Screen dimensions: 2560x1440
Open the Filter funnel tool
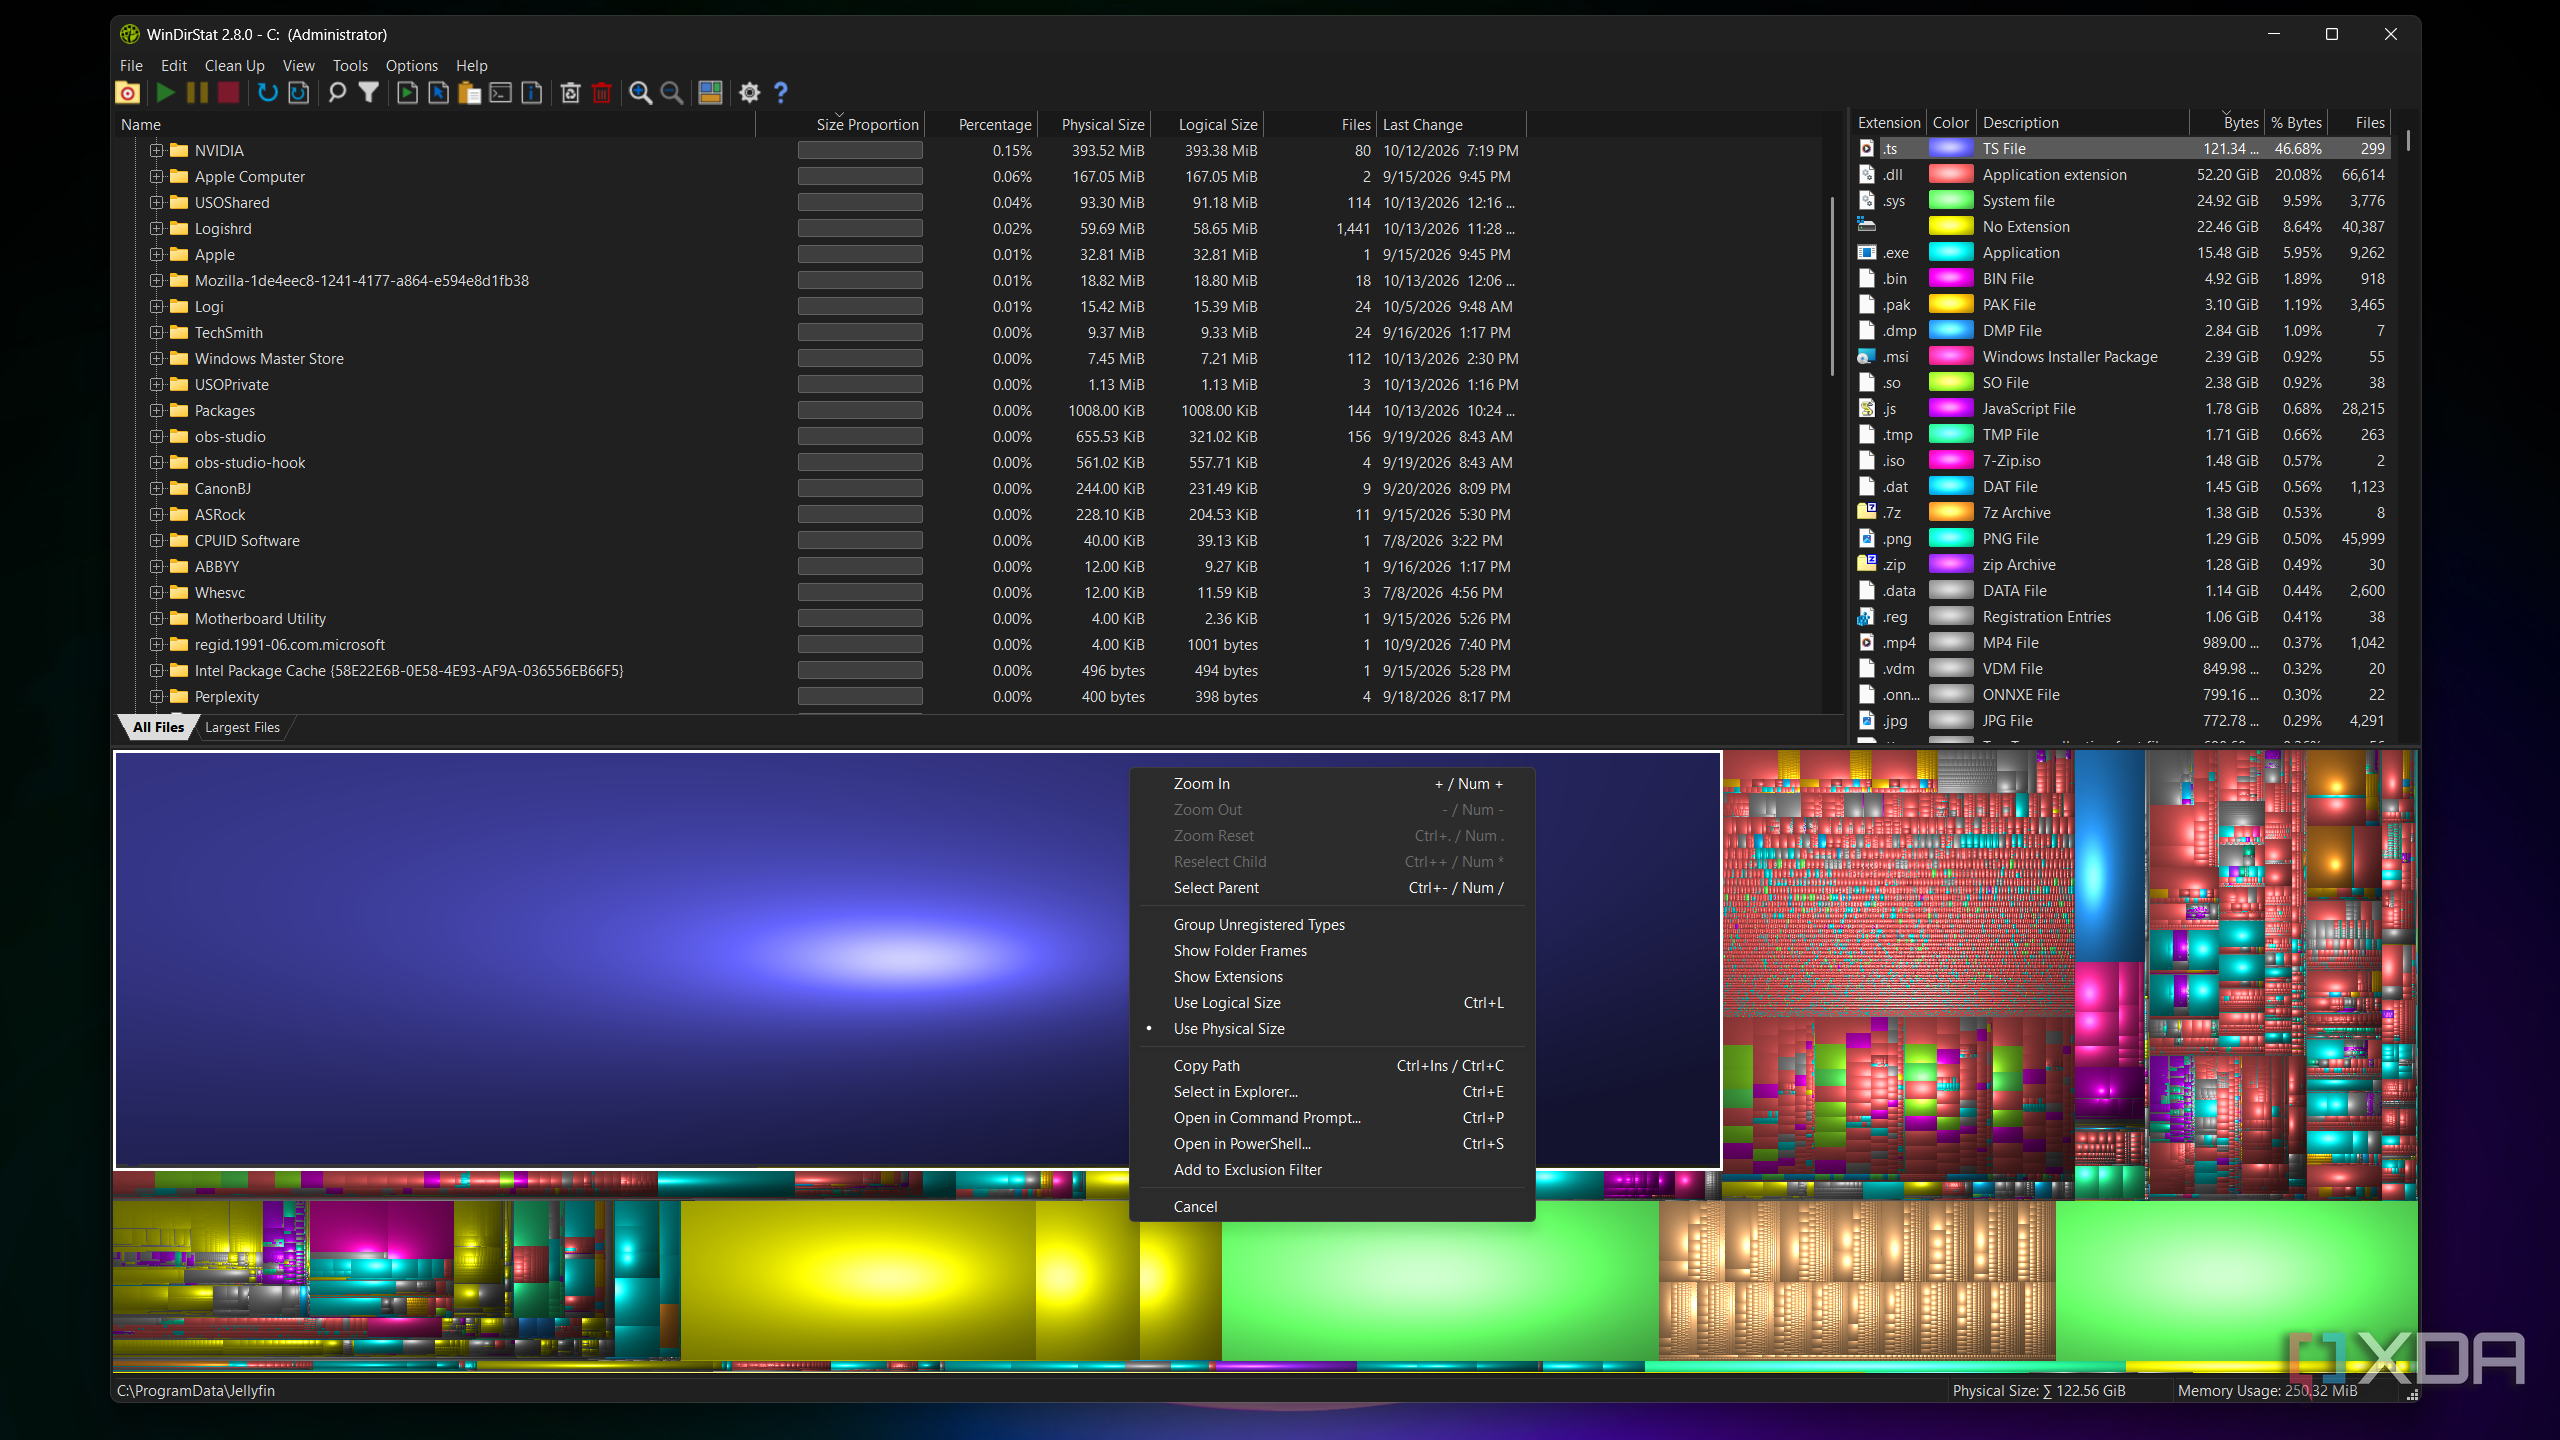tap(369, 93)
